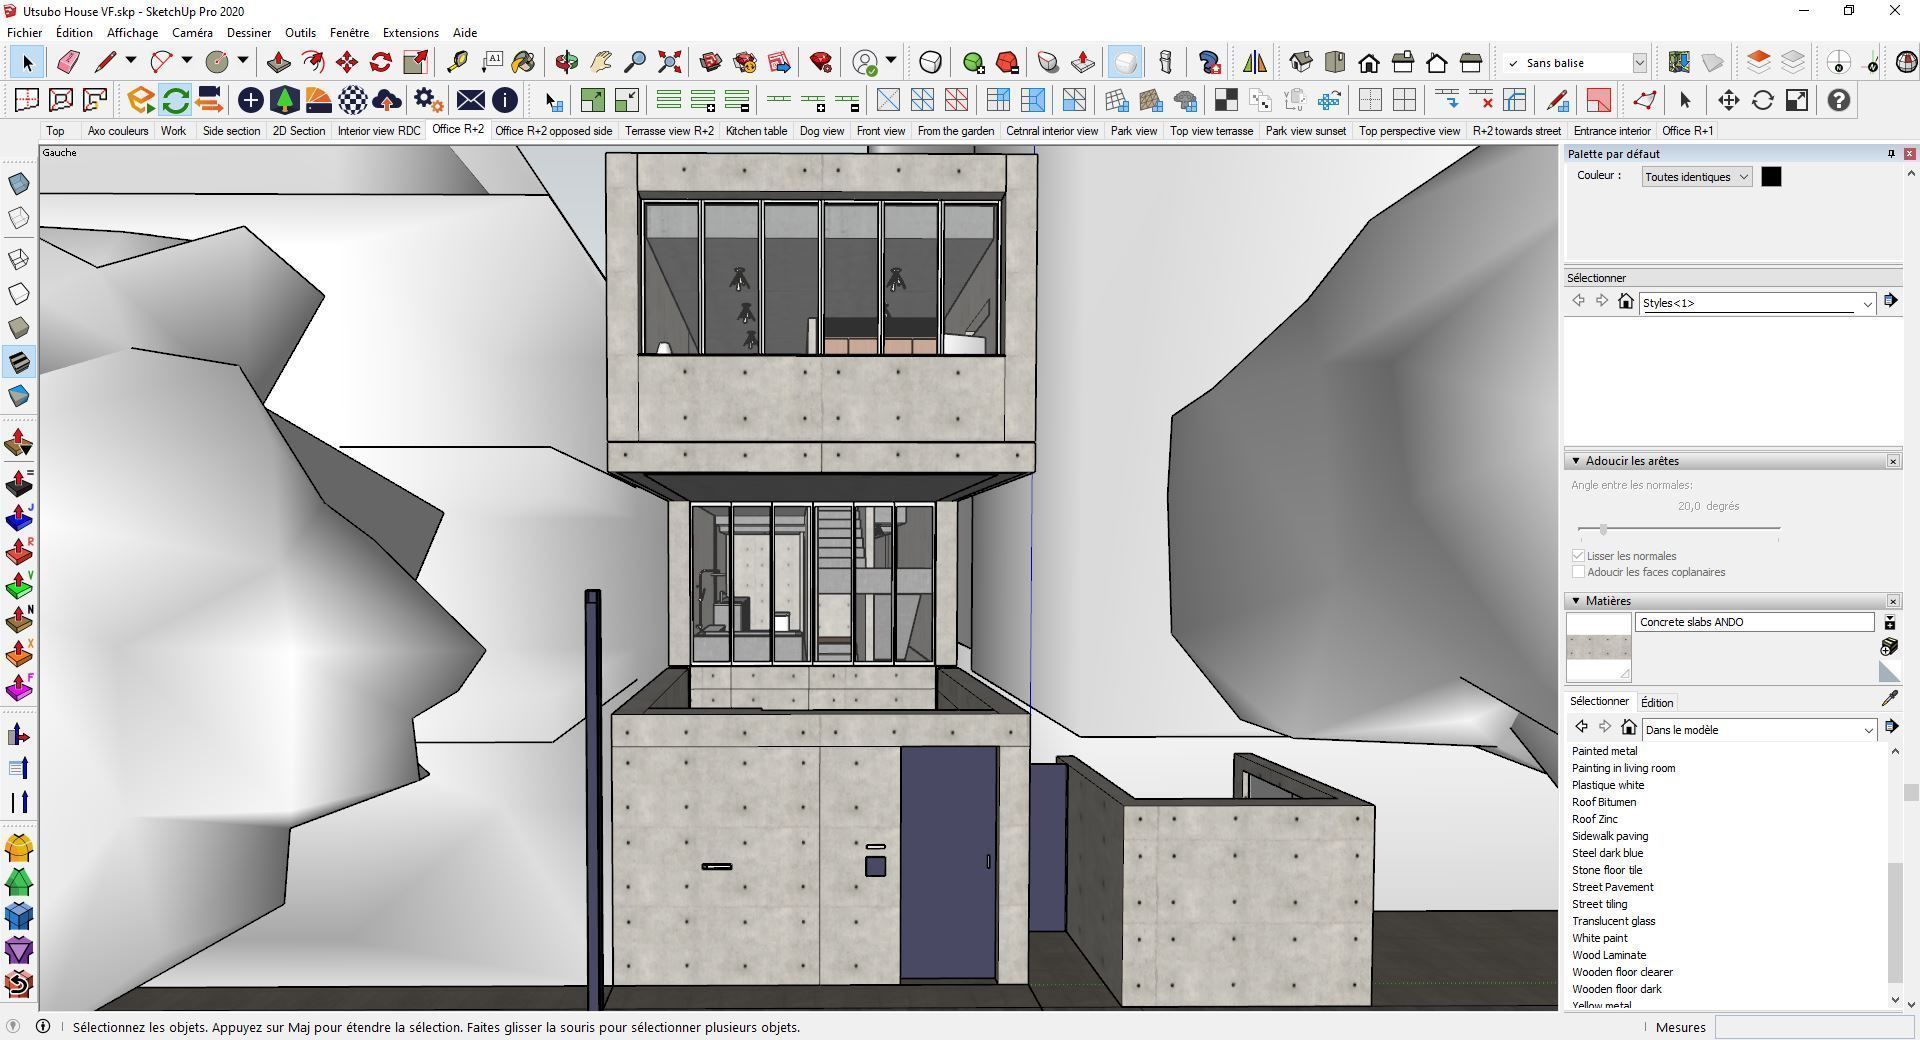Screen dimensions: 1920x1040
Task: Collapse the 'Adoucir les arêtes' panel
Action: [1576, 461]
